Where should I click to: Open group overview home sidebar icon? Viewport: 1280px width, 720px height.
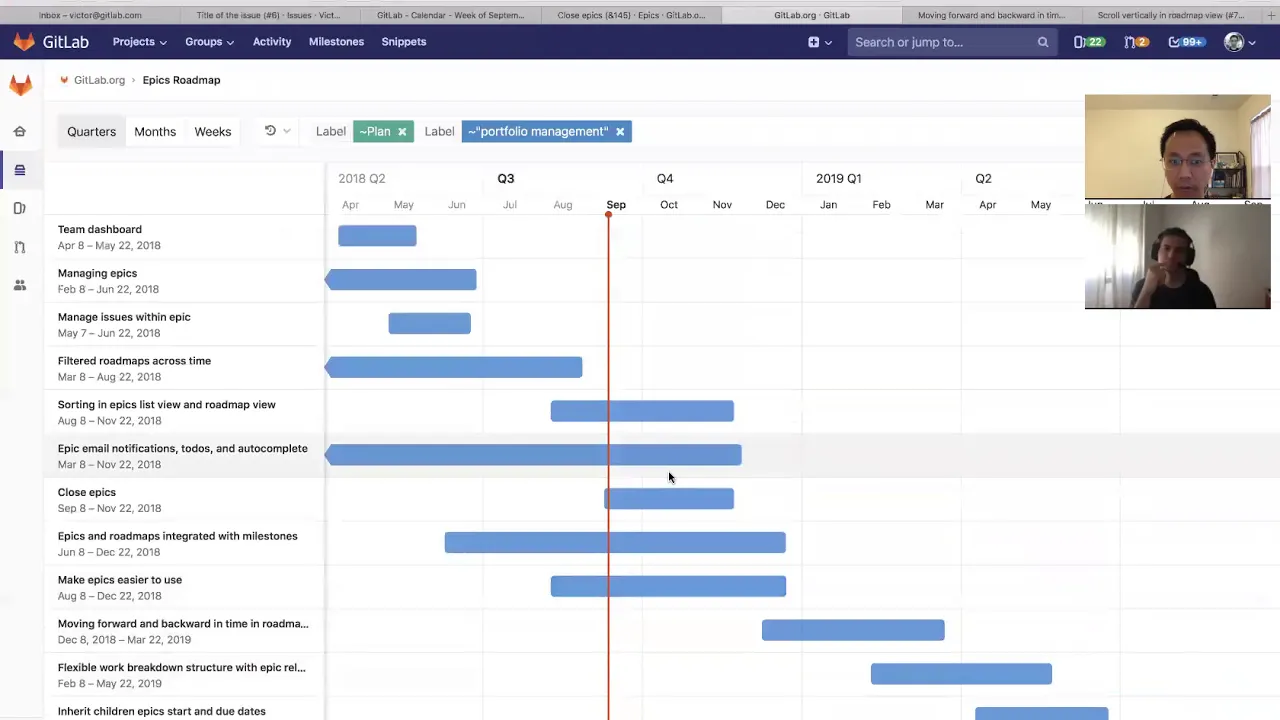tap(19, 131)
